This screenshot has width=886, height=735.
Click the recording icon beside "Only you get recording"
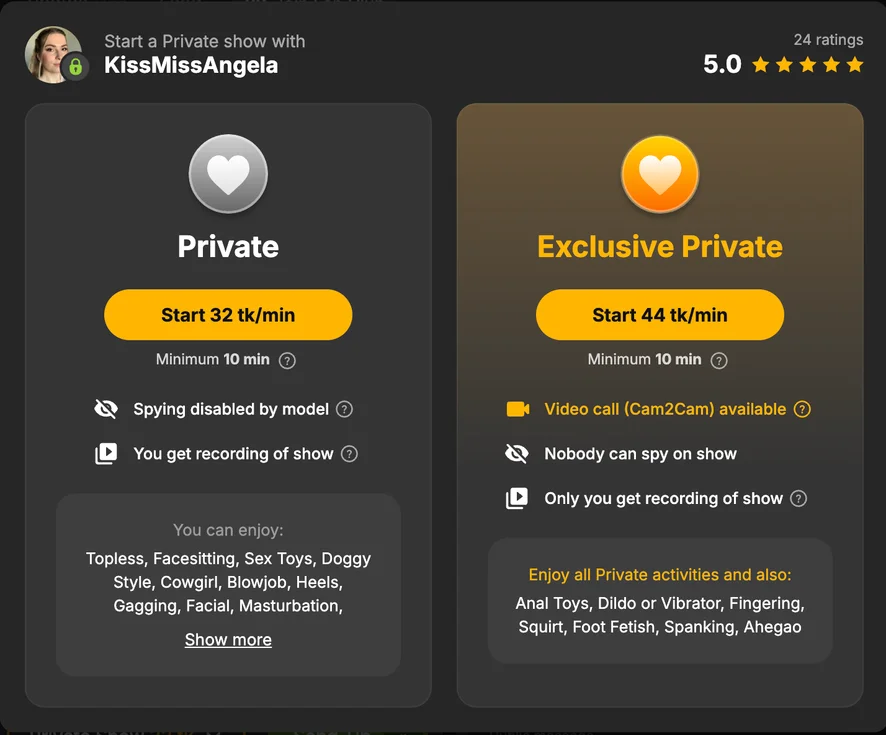tap(517, 498)
